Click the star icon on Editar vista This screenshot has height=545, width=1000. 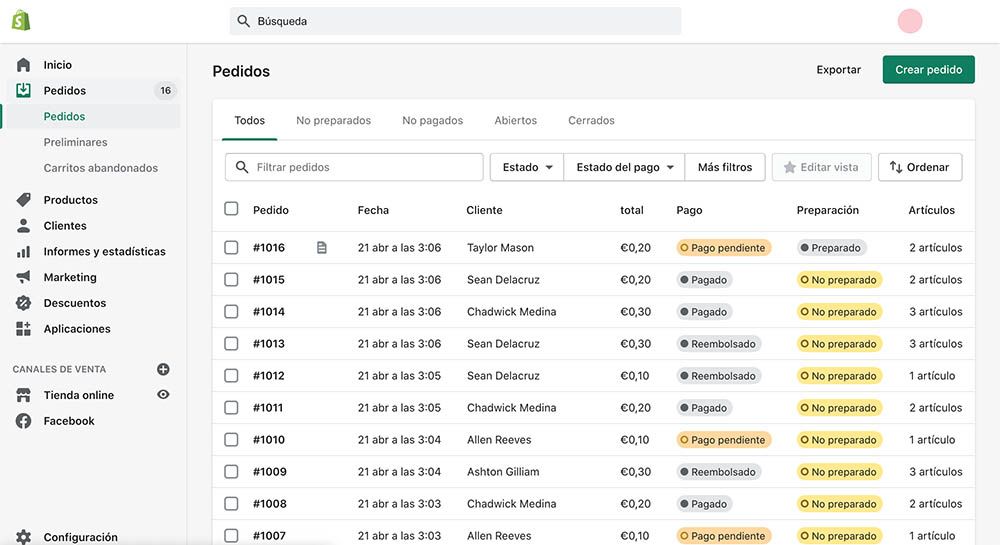click(790, 167)
